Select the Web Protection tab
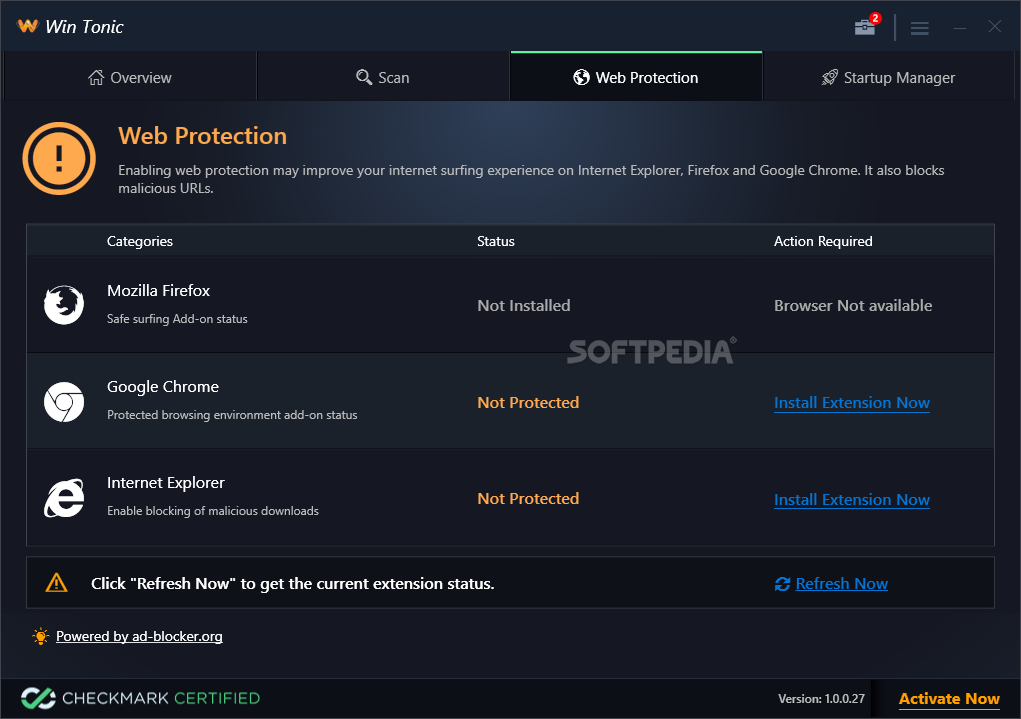Viewport: 1021px width, 719px height. (x=636, y=77)
